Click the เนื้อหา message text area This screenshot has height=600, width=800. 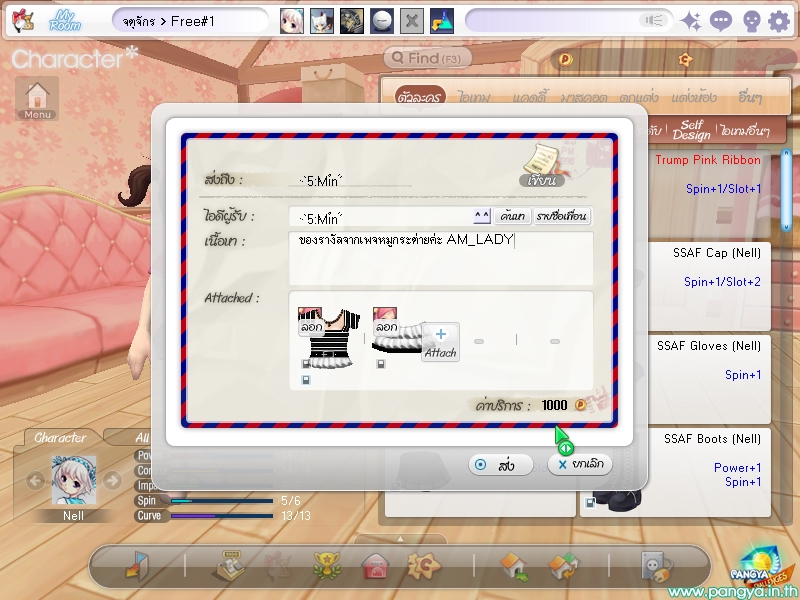tap(441, 258)
